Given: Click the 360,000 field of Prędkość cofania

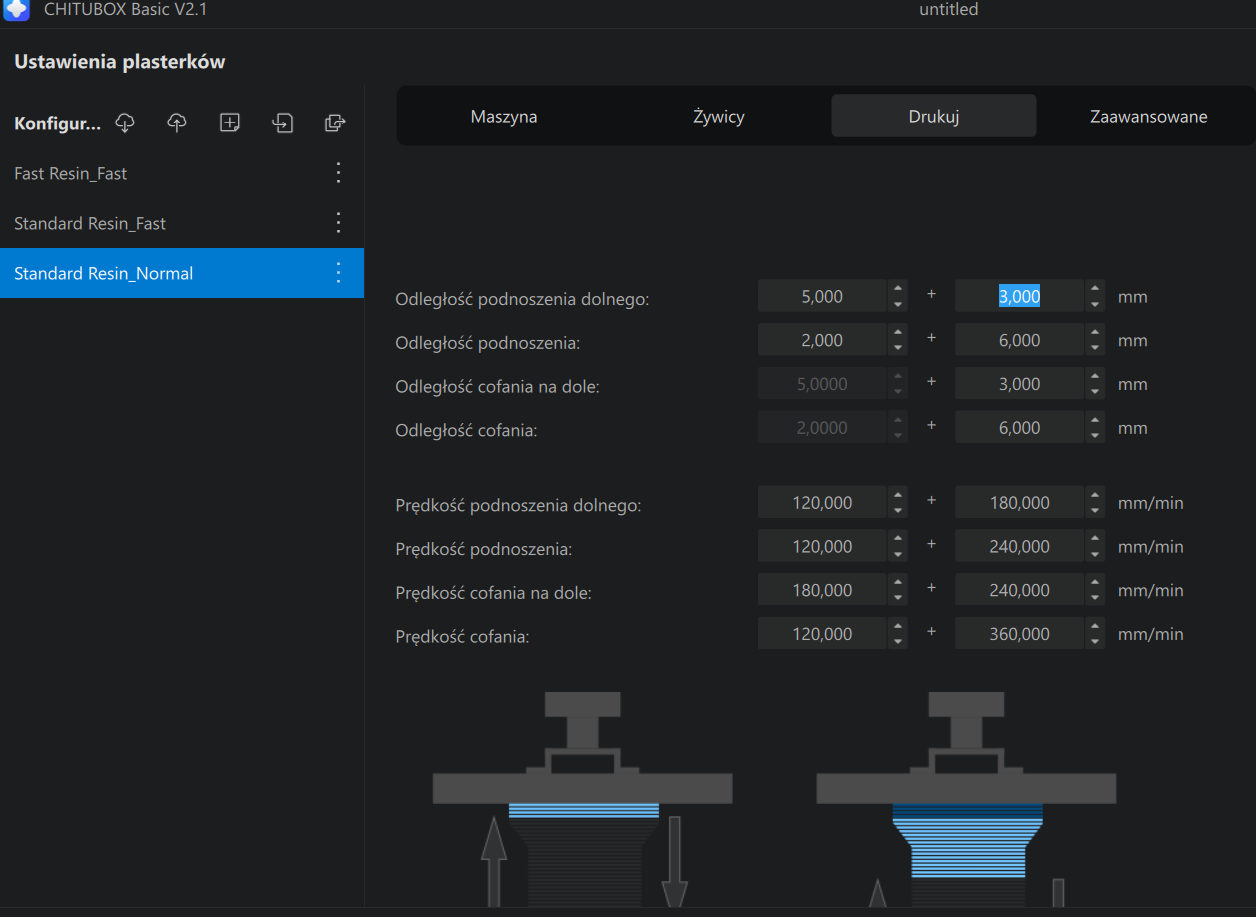Looking at the screenshot, I should pyautogui.click(x=1019, y=634).
